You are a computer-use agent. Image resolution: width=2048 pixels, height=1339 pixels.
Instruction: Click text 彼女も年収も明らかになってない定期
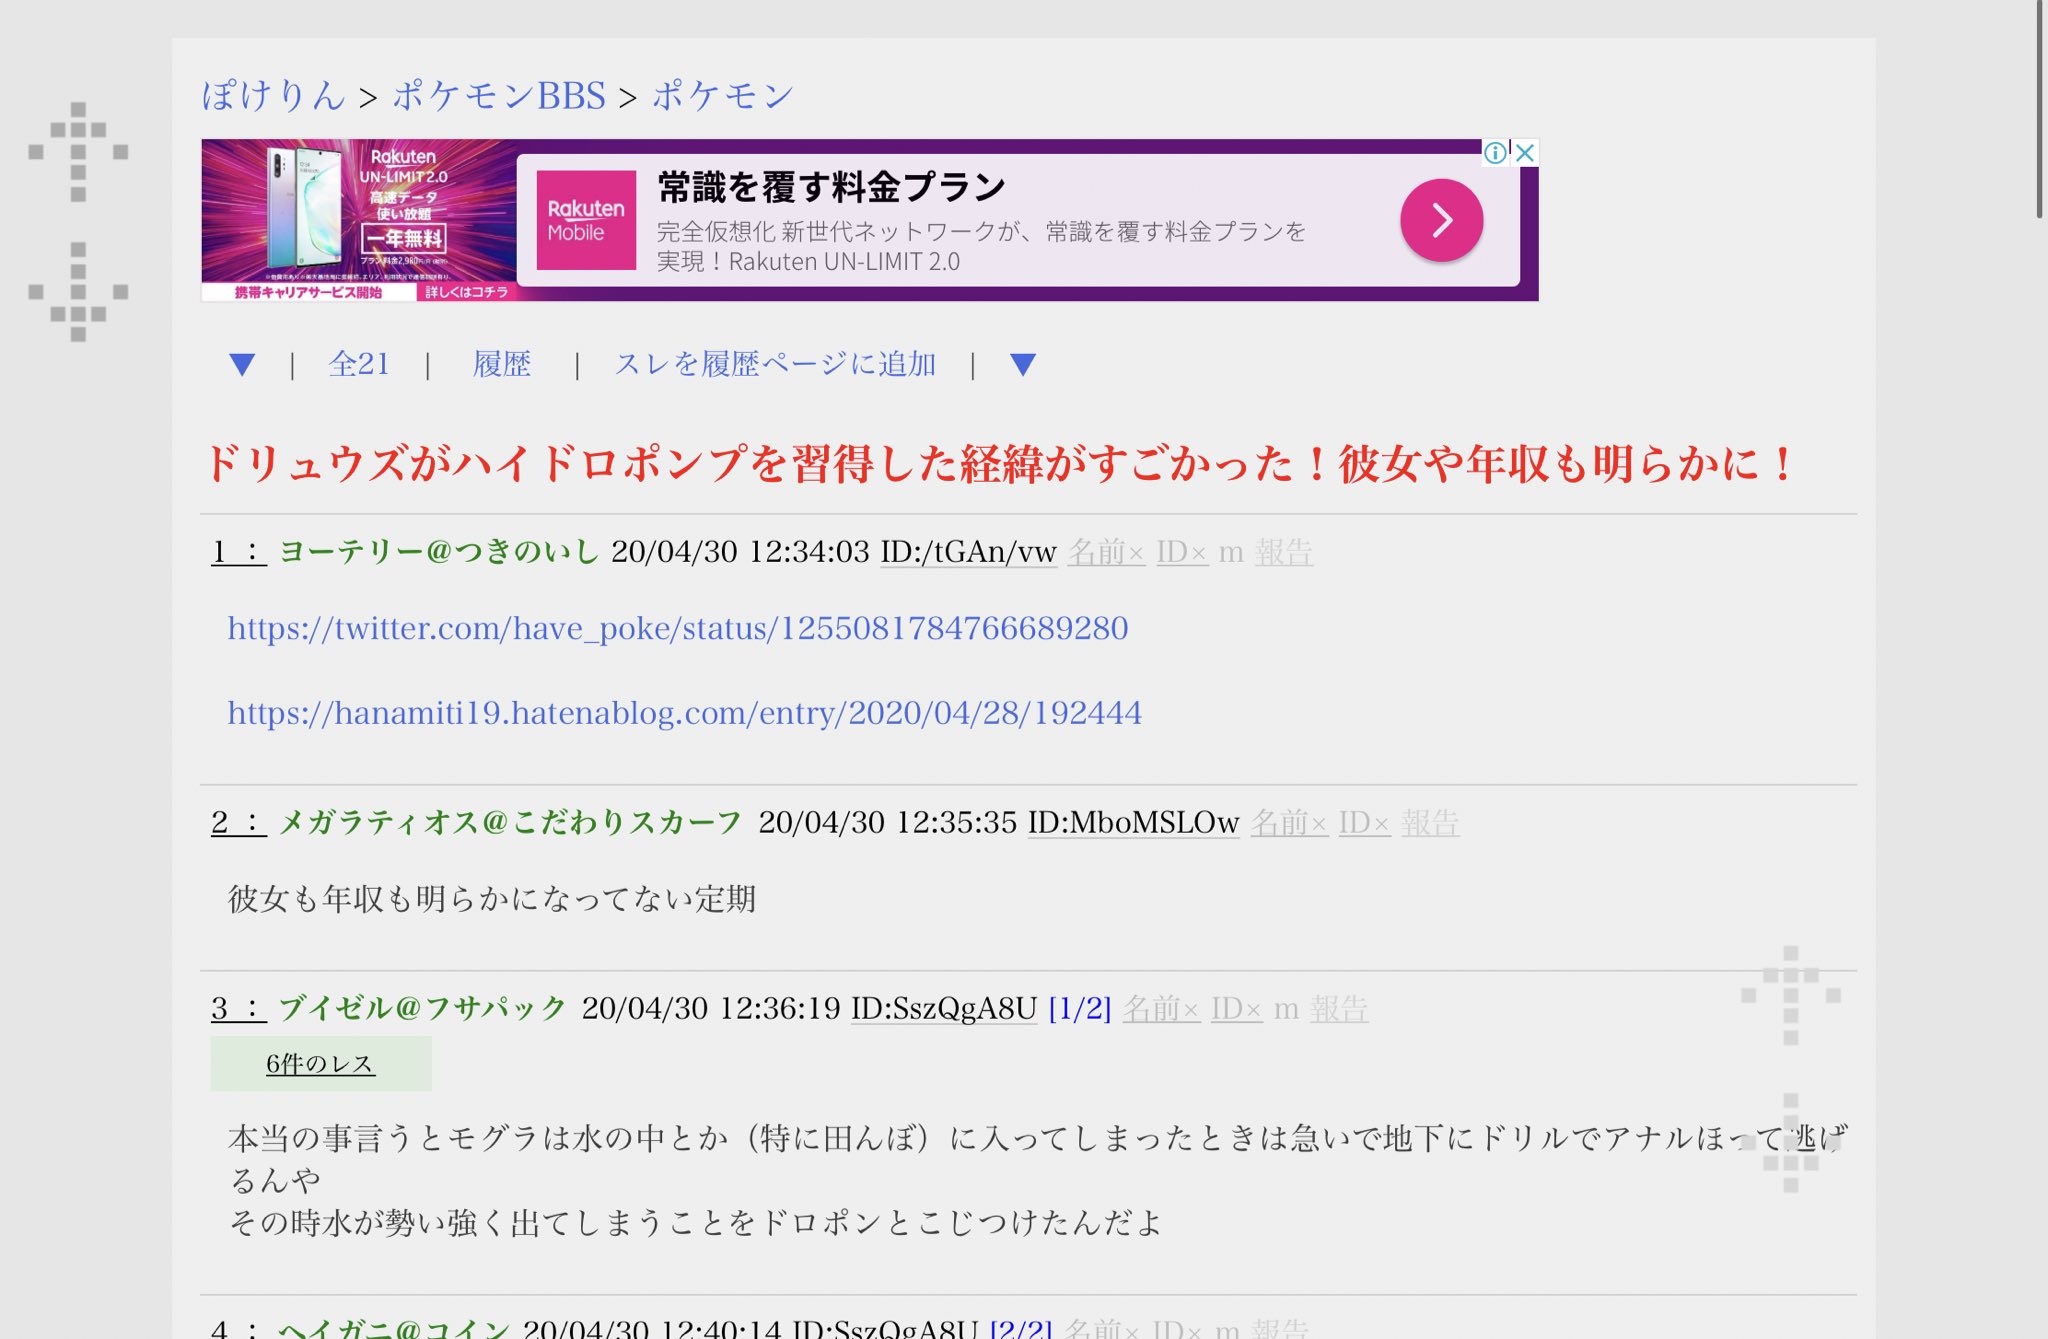[x=492, y=899]
